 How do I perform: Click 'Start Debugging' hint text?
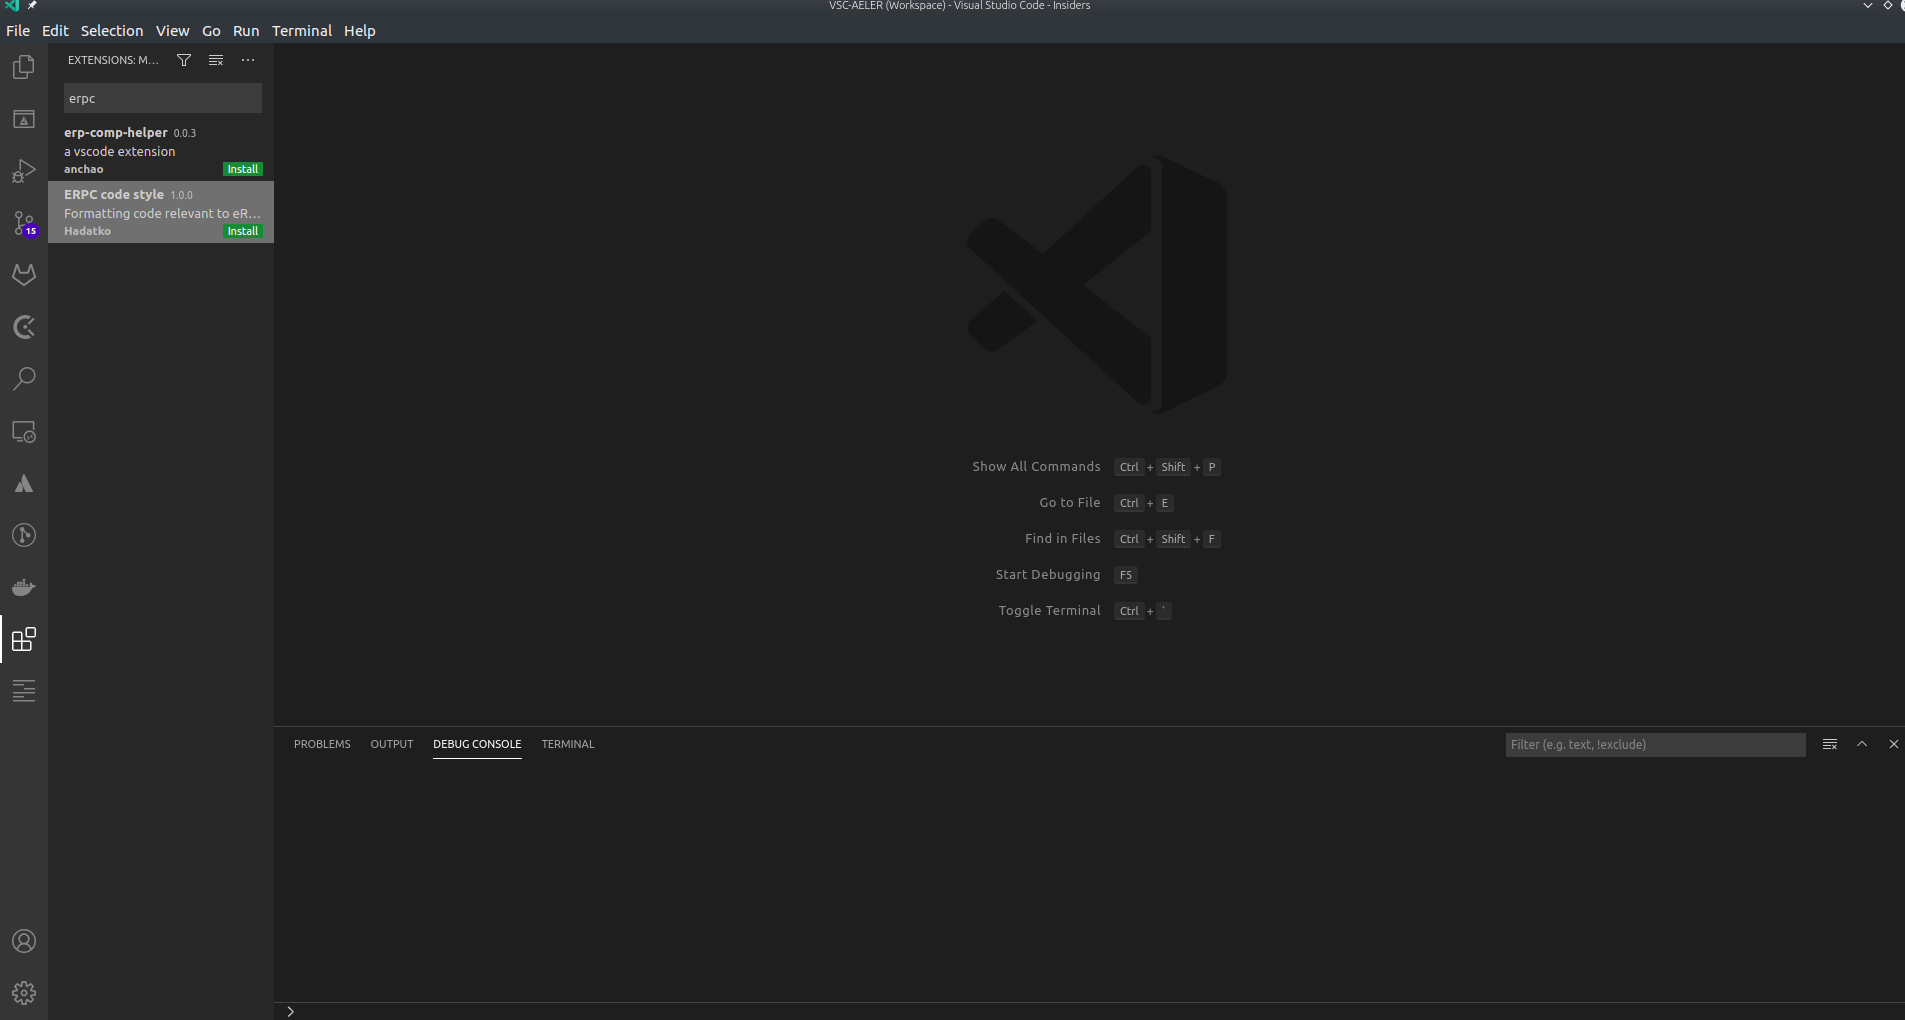click(1048, 575)
